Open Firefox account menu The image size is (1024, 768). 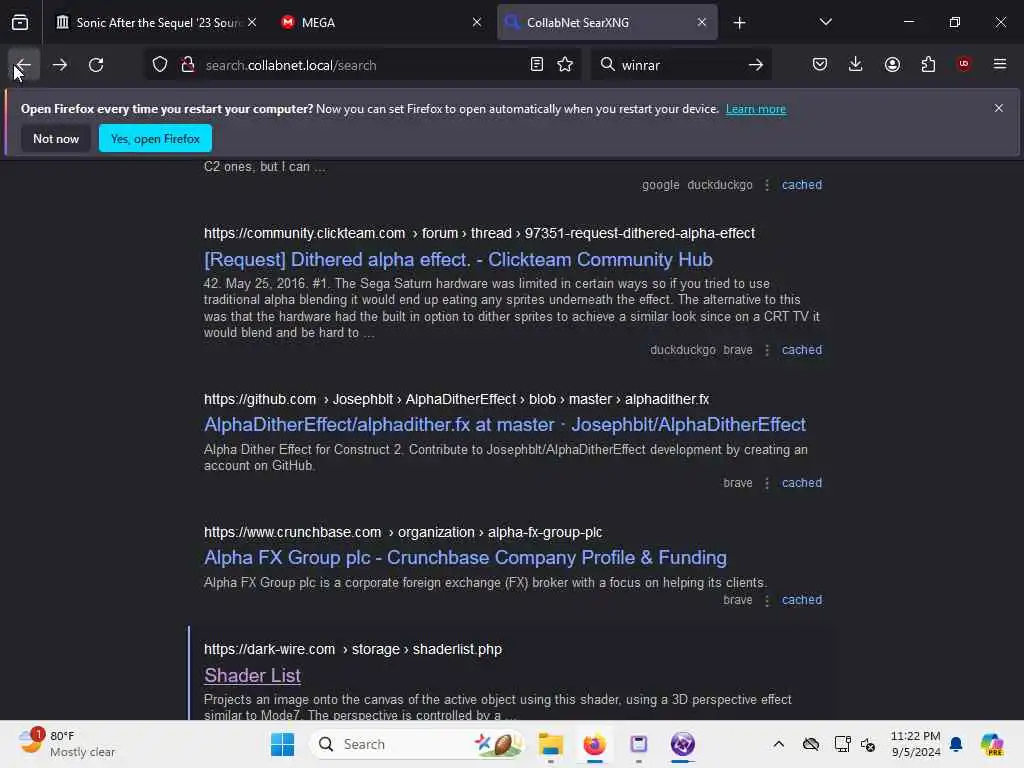point(892,65)
